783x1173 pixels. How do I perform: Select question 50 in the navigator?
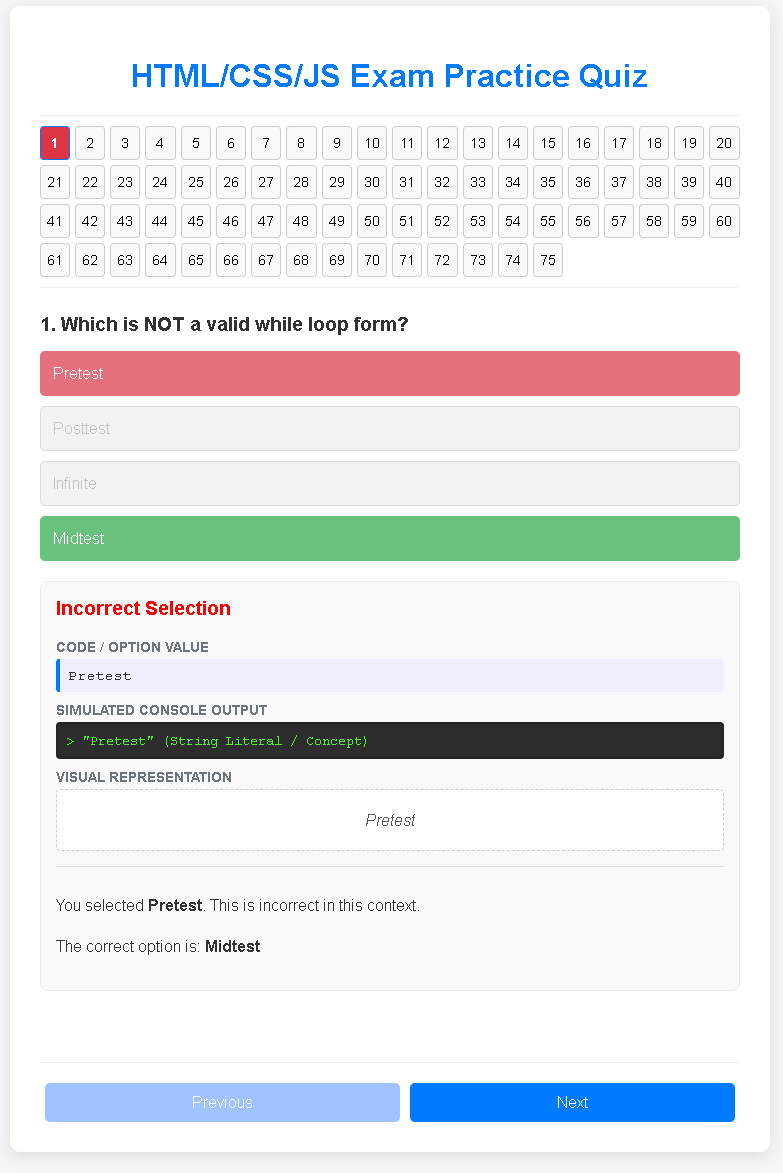[x=371, y=221]
